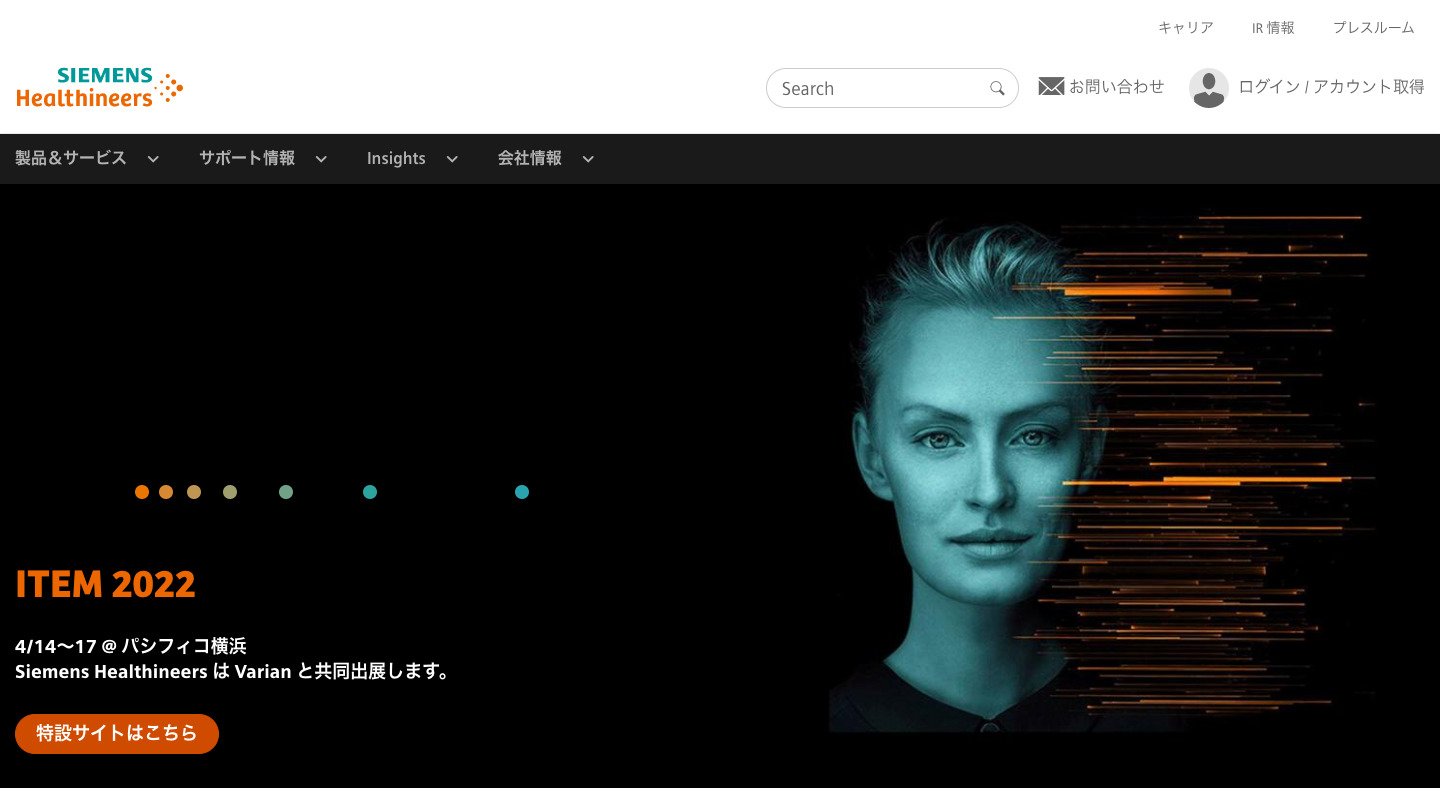This screenshot has height=788, width=1440.
Task: Click the magnifying glass search icon
Action: (997, 88)
